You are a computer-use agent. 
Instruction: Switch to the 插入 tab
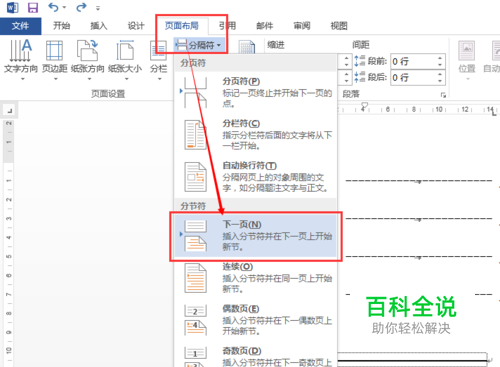click(99, 26)
